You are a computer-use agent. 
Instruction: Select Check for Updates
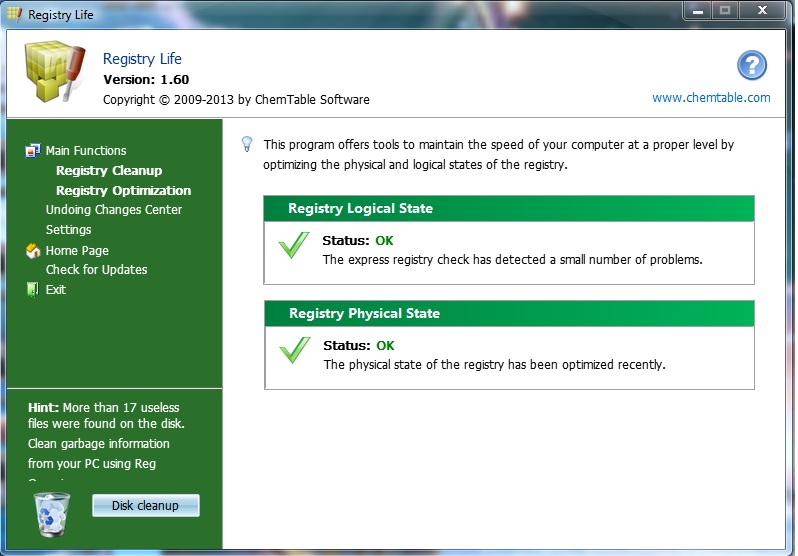[x=97, y=269]
